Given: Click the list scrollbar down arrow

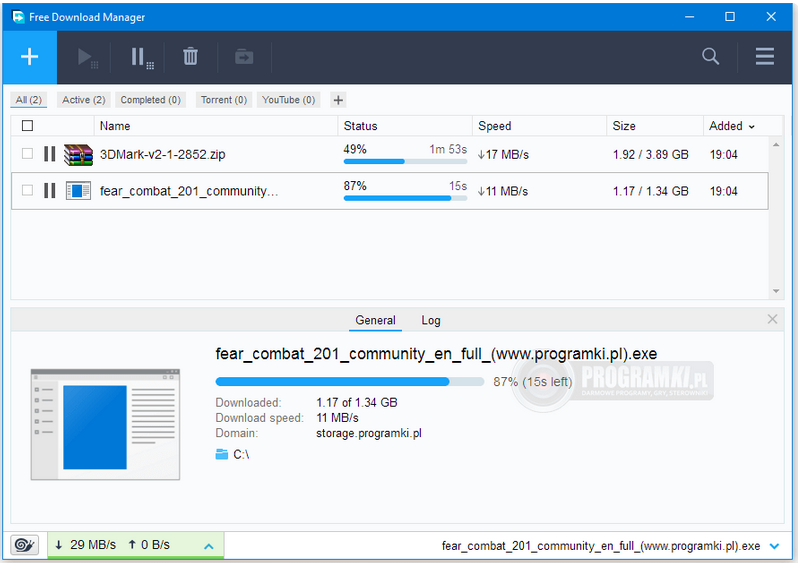Looking at the screenshot, I should pyautogui.click(x=776, y=291).
